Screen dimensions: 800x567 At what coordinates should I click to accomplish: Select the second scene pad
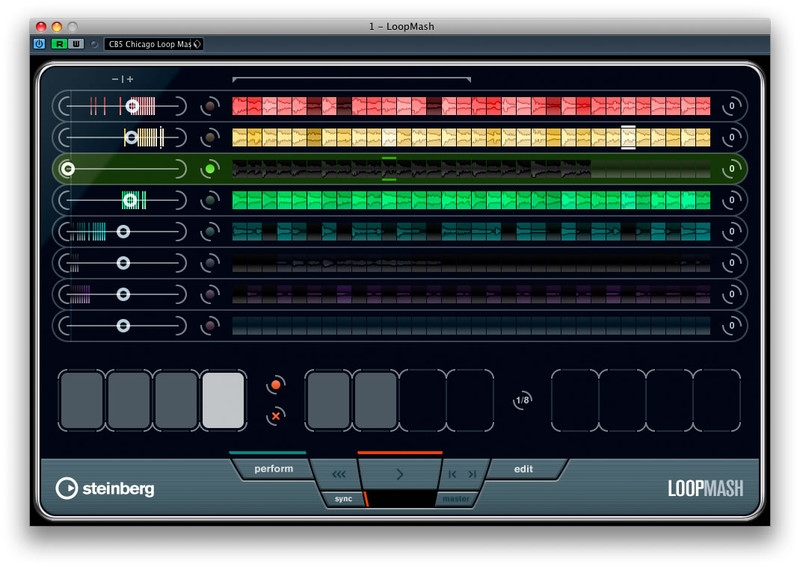pos(129,401)
